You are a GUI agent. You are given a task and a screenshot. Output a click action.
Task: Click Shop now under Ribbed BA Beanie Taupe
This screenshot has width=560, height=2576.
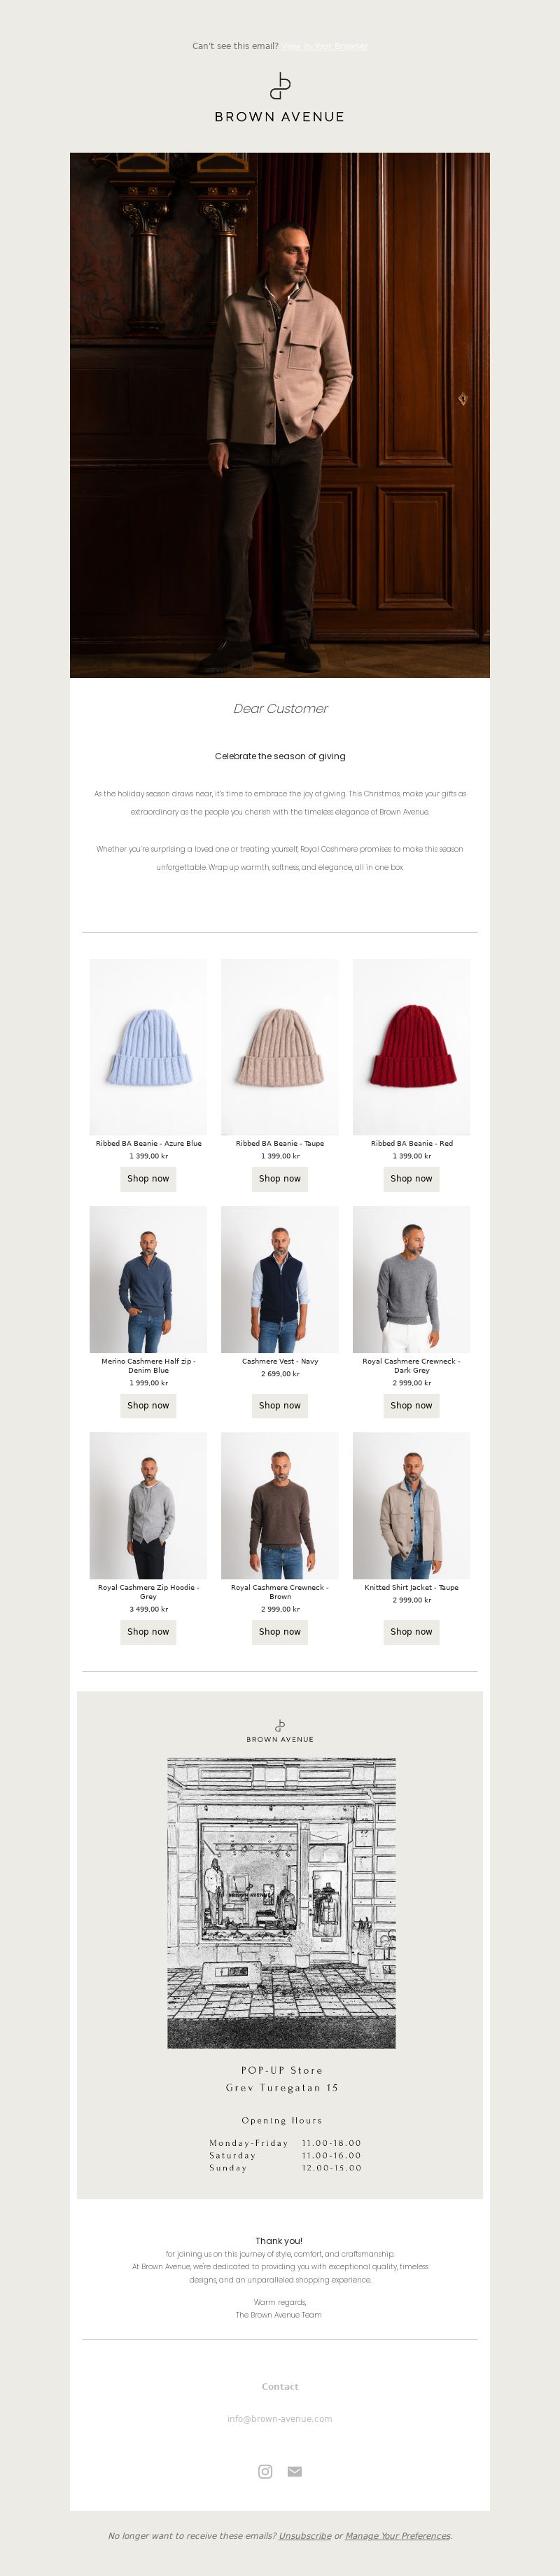280,1179
